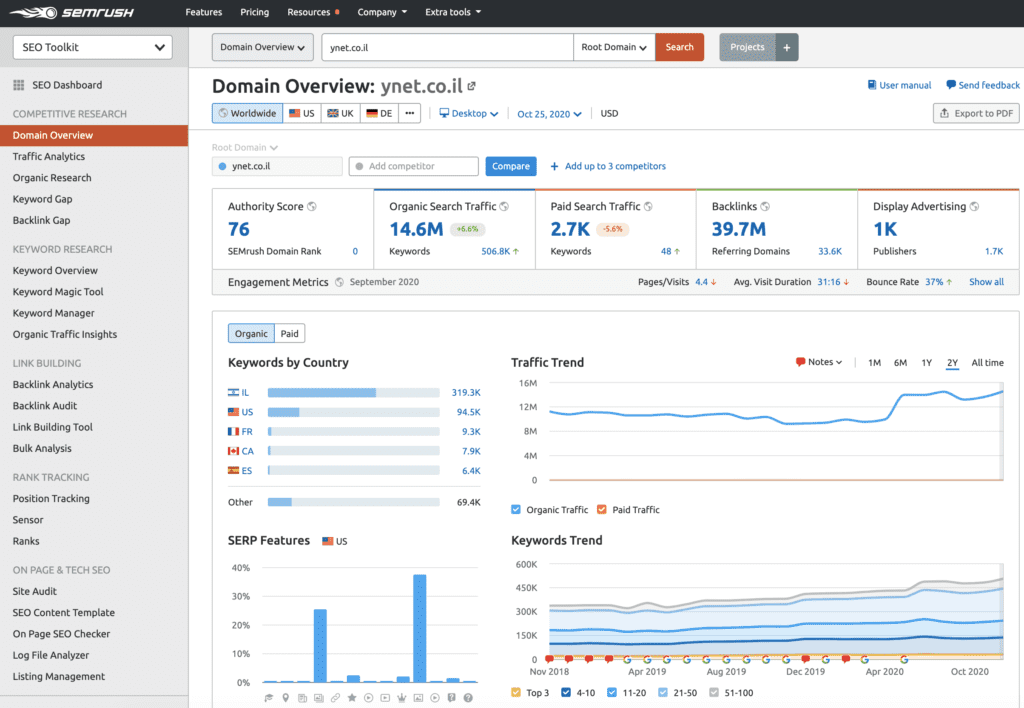1024x708 pixels.
Task: Uncheck the Top 3 keywords checkbox
Action: pos(516,693)
